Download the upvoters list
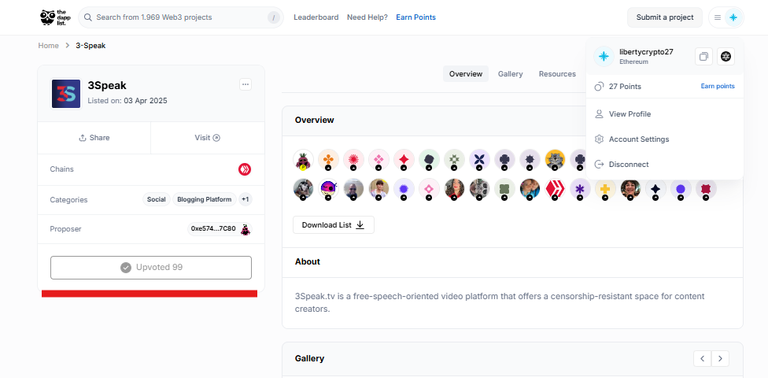Viewport: 768px width, 378px height. tap(334, 225)
